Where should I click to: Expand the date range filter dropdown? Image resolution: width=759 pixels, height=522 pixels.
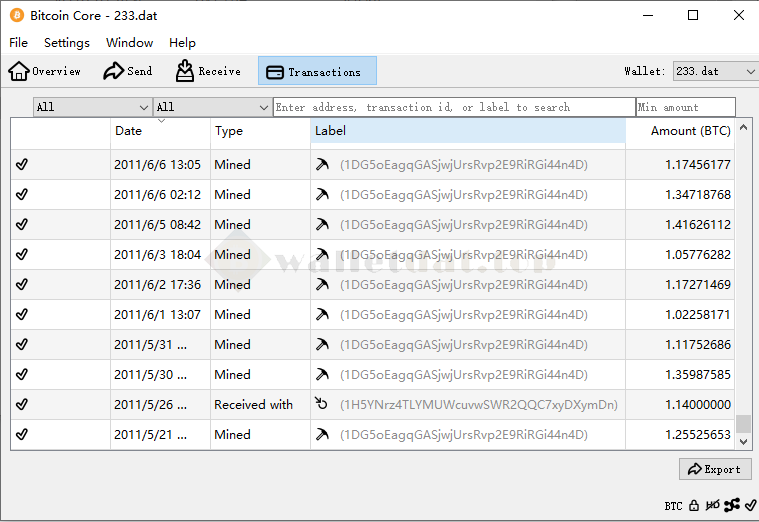(92, 107)
